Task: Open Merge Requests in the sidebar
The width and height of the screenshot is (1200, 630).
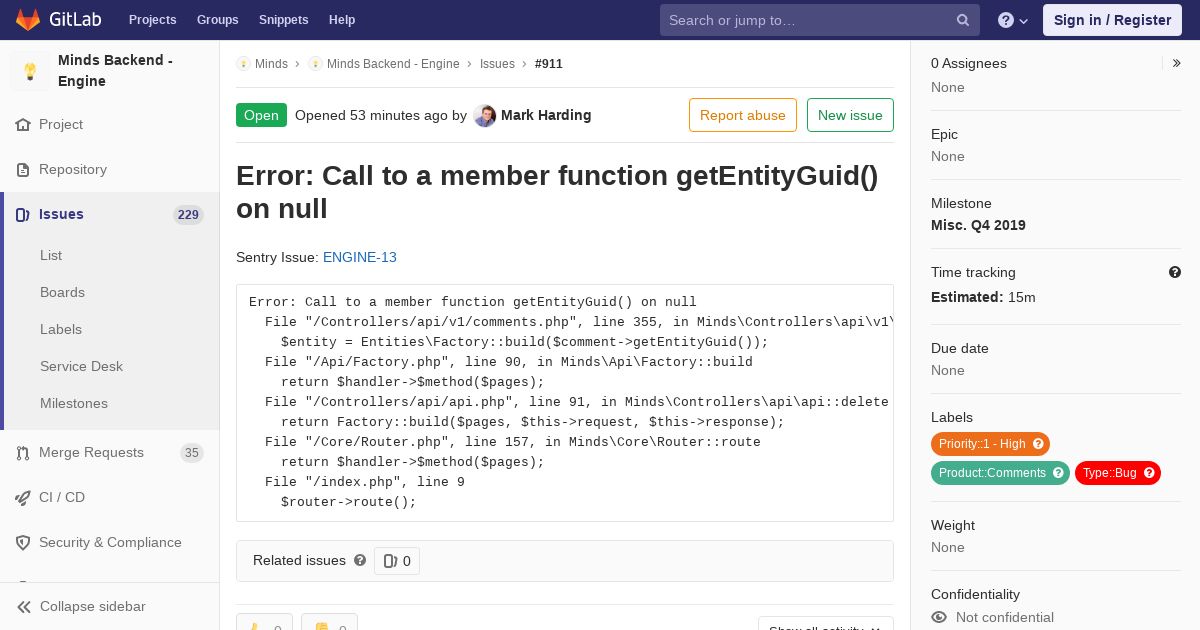Action: (x=91, y=452)
